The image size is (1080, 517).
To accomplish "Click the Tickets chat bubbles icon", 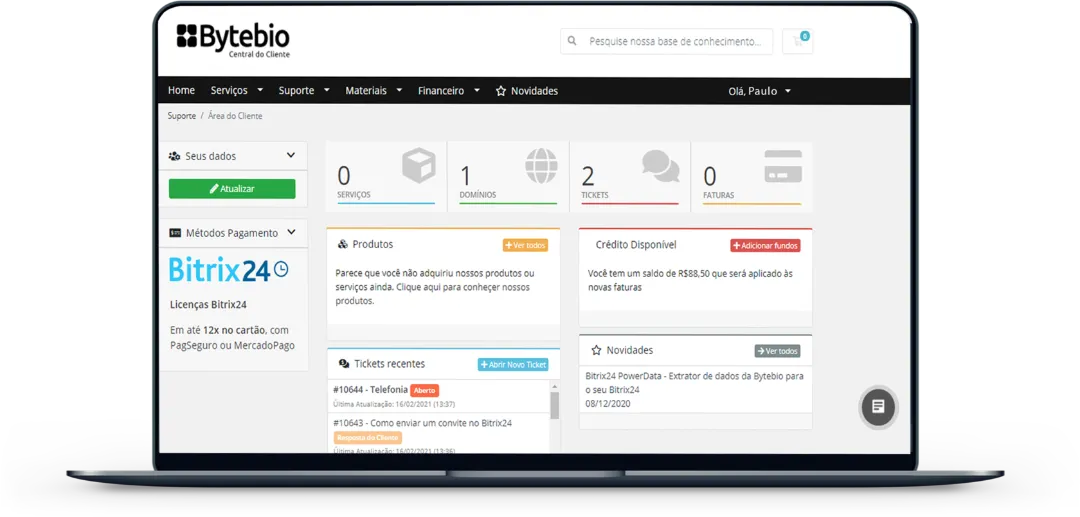I will [x=661, y=166].
